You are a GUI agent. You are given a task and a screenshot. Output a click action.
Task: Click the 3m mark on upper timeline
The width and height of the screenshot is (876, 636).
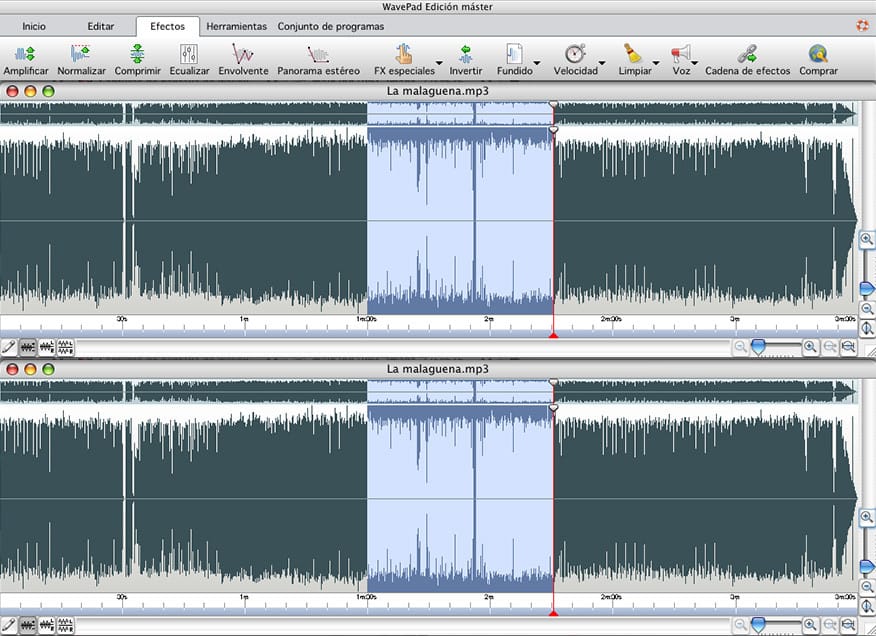735,319
